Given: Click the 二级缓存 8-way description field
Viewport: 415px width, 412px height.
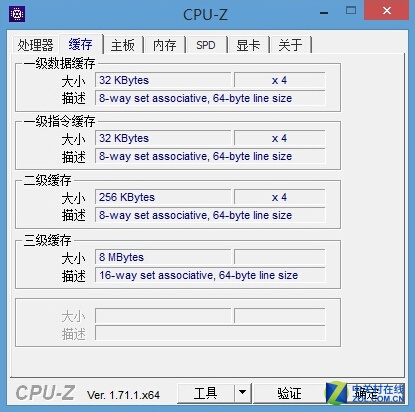Looking at the screenshot, I should click(210, 215).
